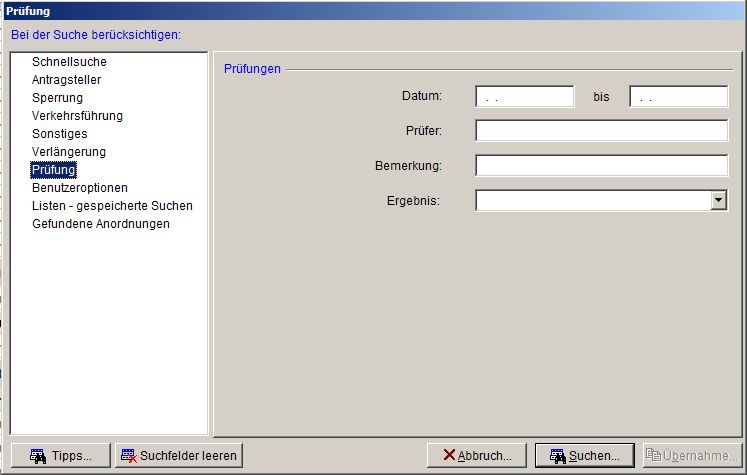
Task: Click the copy icon on Übernahme button
Action: [x=653, y=455]
